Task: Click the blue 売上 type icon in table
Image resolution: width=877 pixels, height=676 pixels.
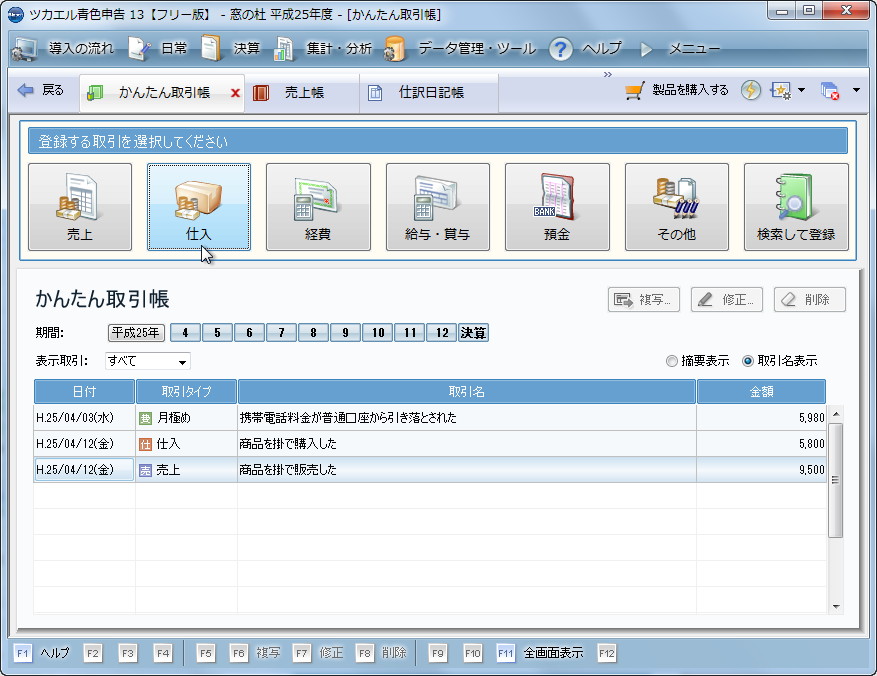Action: [145, 470]
